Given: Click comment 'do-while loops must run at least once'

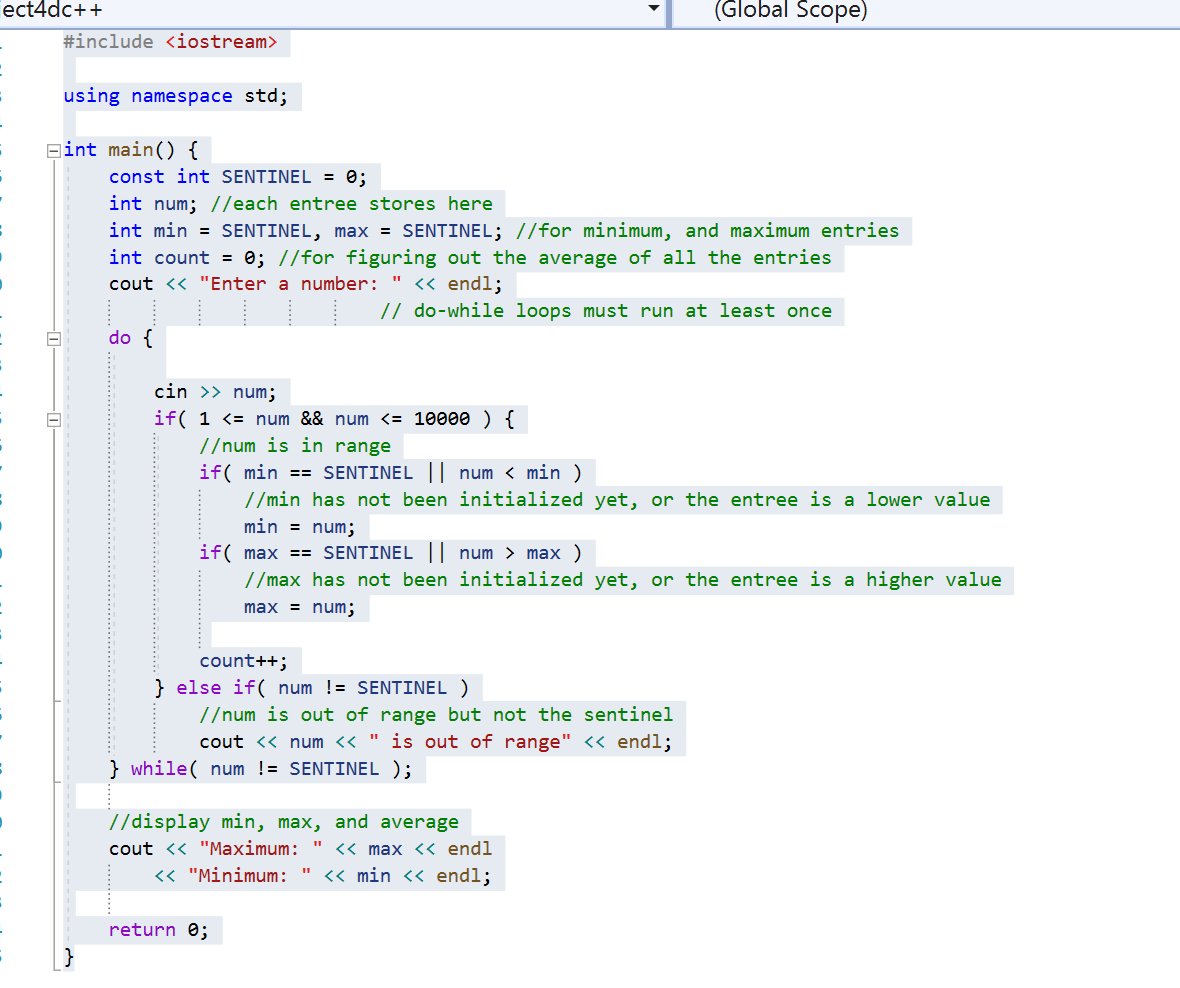Looking at the screenshot, I should point(606,312).
